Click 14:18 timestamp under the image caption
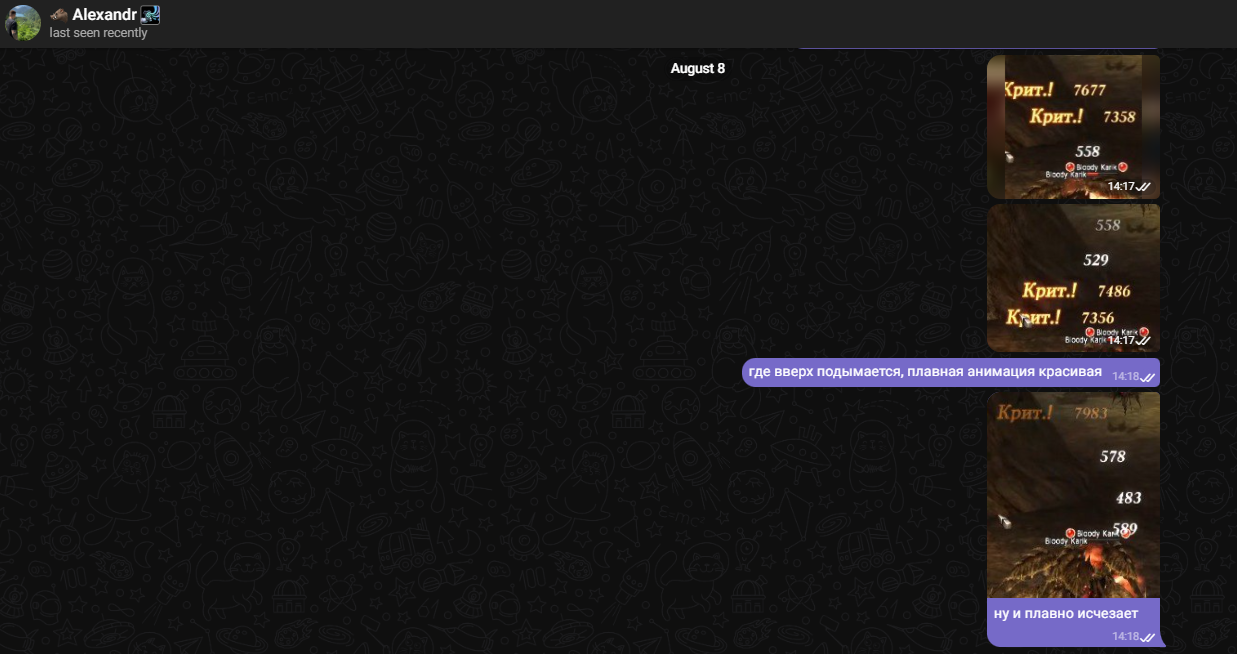1237x654 pixels. click(1126, 637)
